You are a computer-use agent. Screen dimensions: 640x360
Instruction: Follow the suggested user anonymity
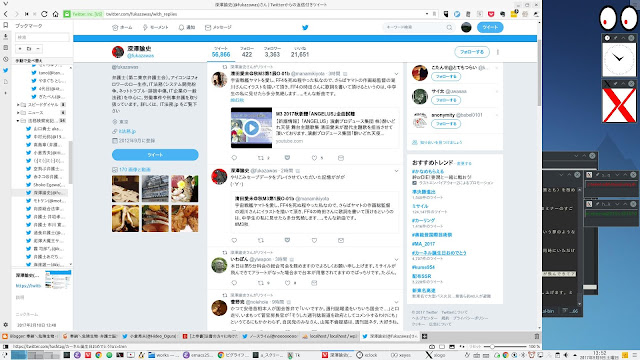point(446,124)
